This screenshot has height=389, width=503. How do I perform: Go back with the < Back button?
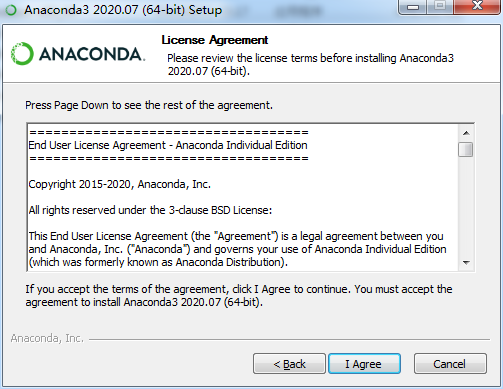289,364
